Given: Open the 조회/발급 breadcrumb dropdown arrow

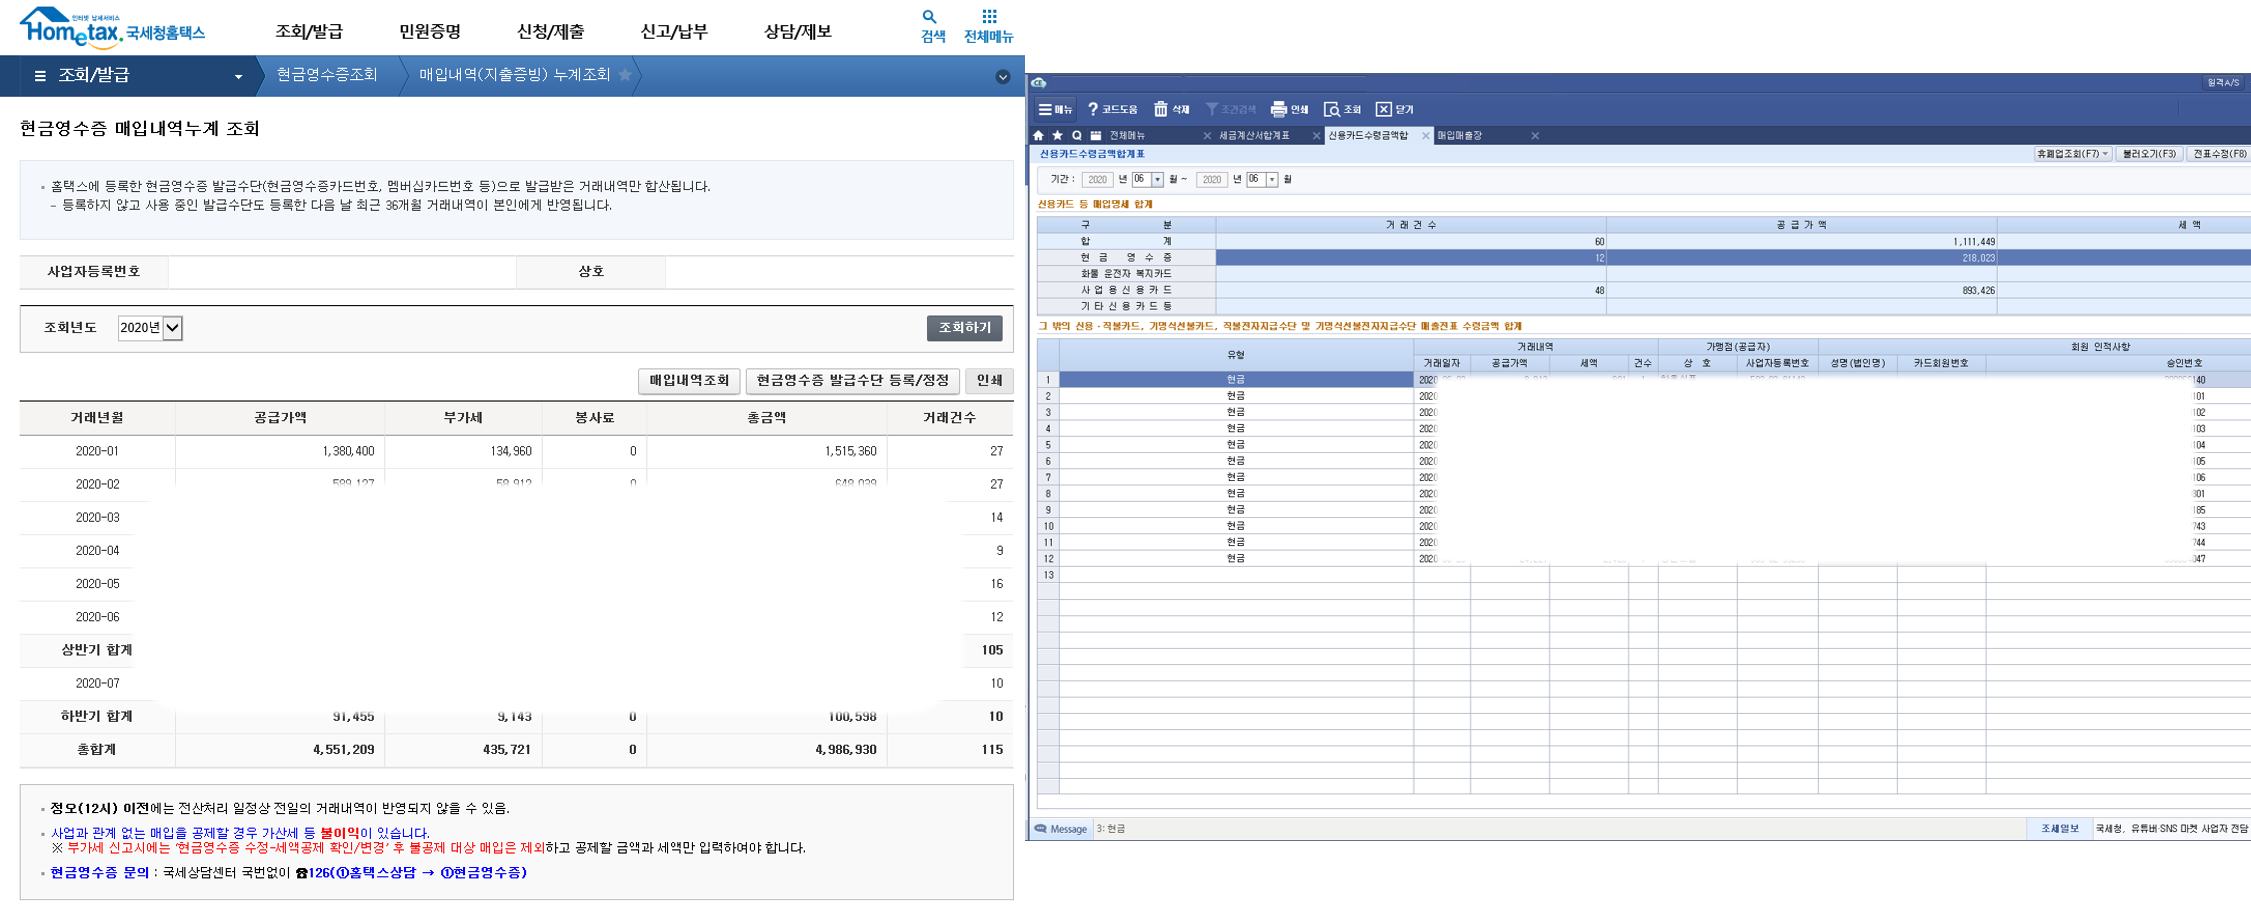Looking at the screenshot, I should (x=238, y=77).
